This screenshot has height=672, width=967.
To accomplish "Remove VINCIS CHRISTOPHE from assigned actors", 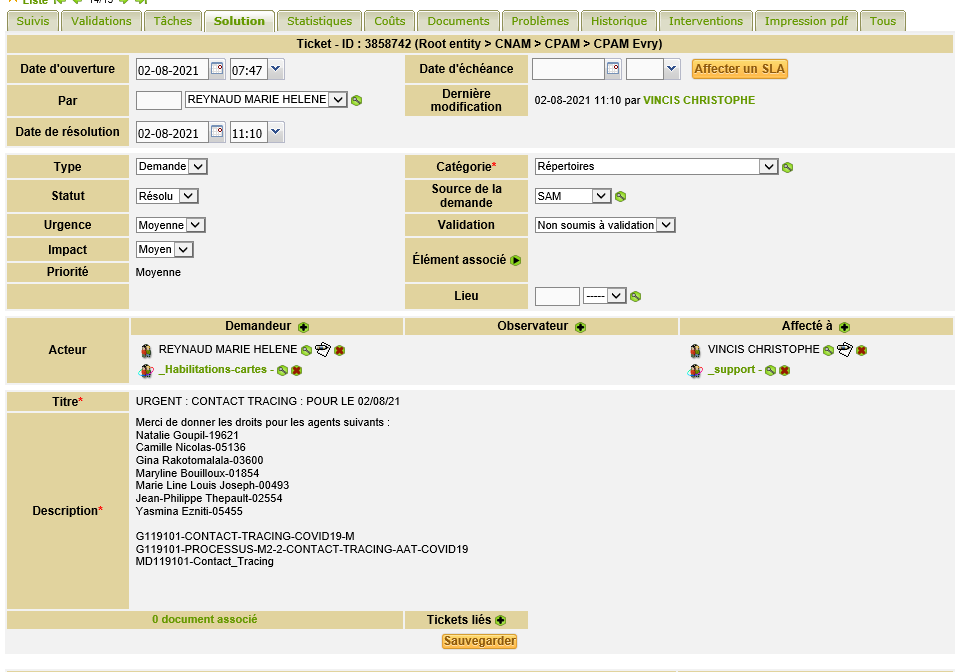I will (861, 350).
